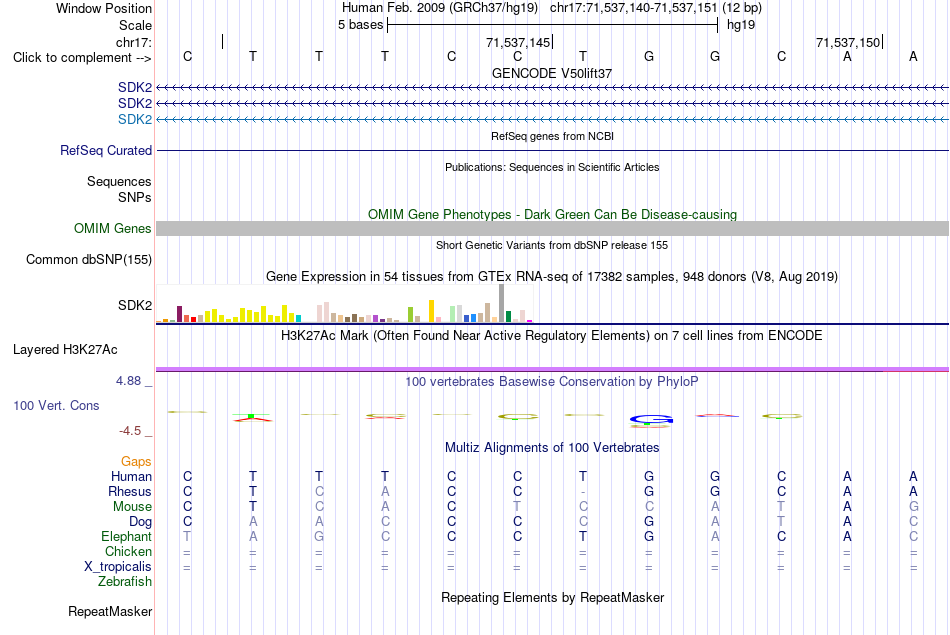
Task: Open 'RefSeq genes from NCBI' track title
Action: tap(552, 136)
